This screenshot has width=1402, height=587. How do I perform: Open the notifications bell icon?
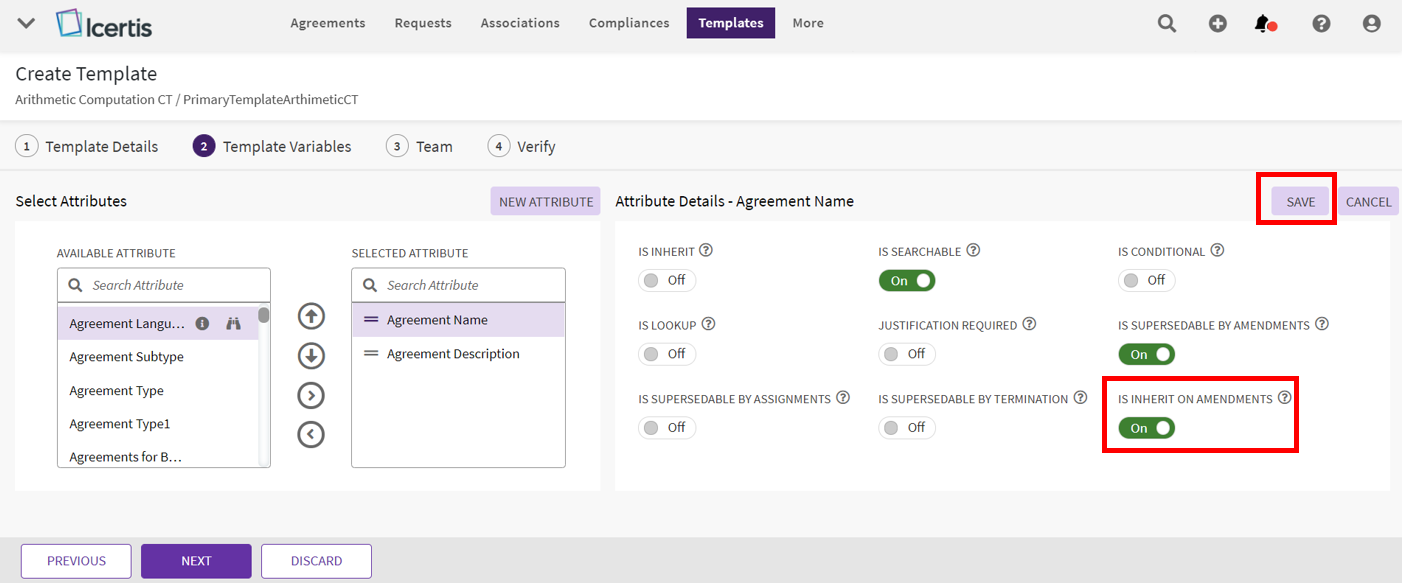1264,23
